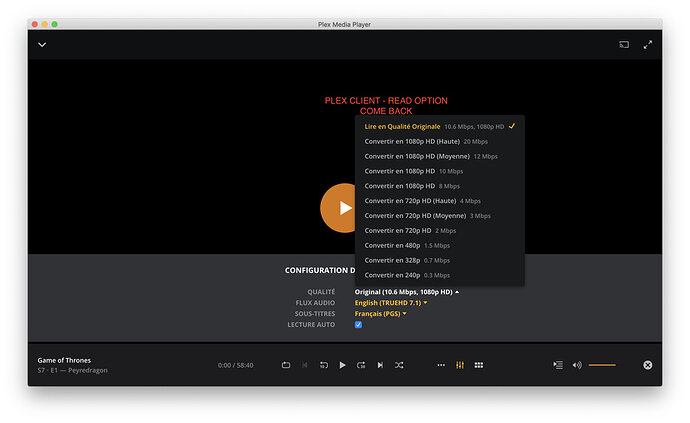The height and width of the screenshot is (423, 690).
Task: Select Convertir en 480p 1.5 Mbps
Action: click(x=440, y=246)
